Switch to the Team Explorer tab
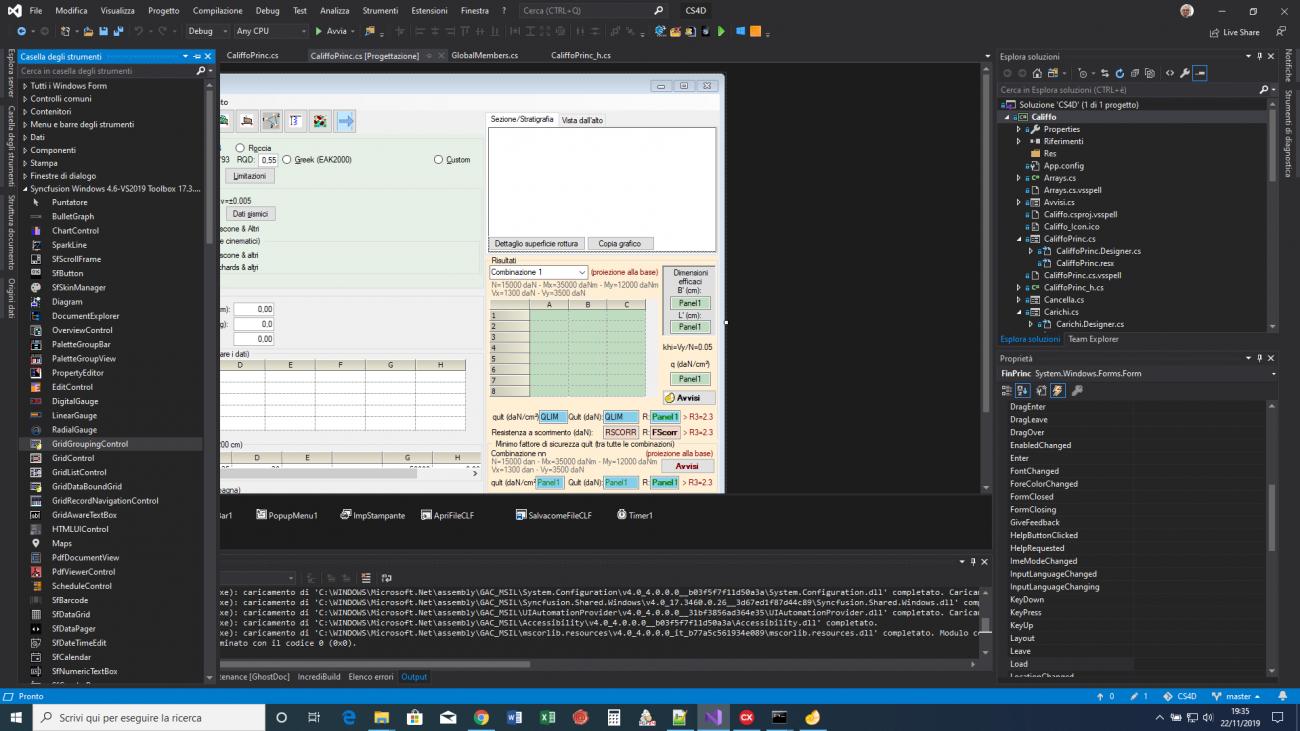The image size is (1300, 731). (x=1093, y=339)
